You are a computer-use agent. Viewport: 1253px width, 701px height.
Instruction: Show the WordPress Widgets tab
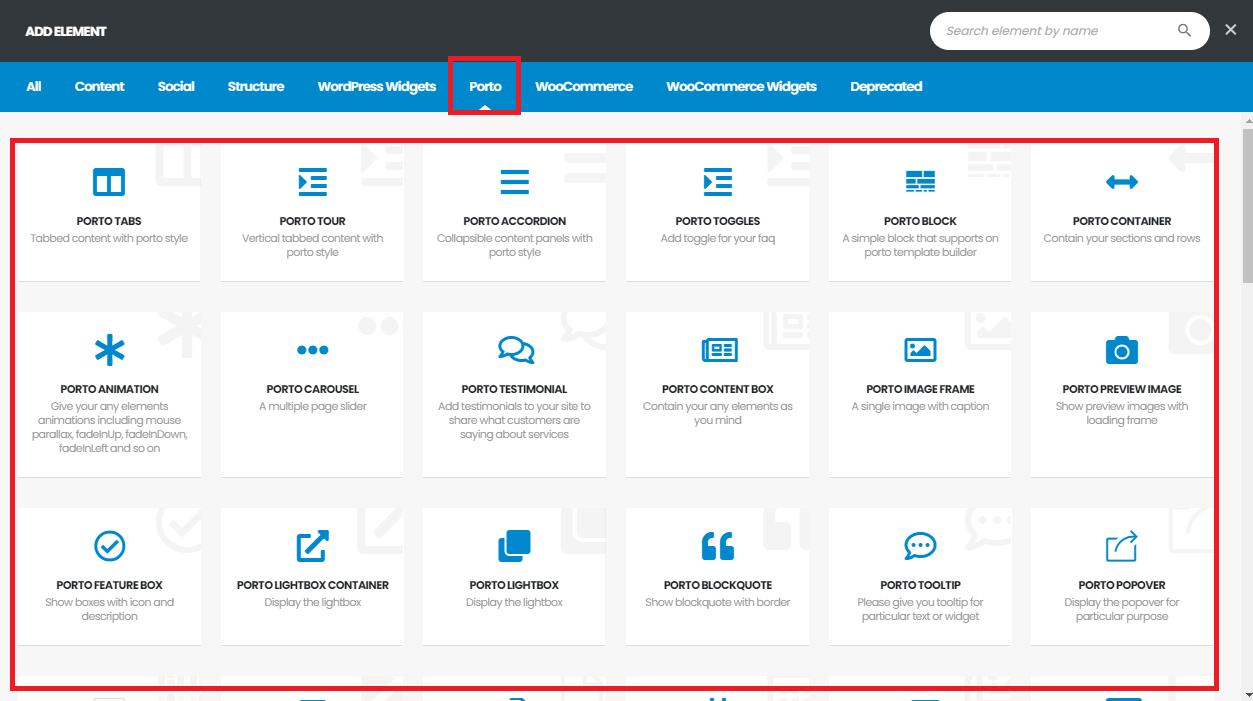pos(377,86)
